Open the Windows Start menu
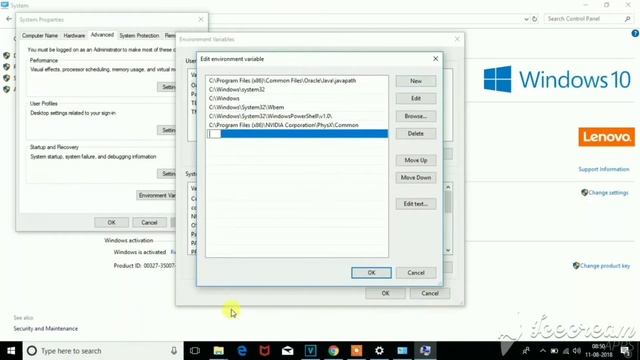Image resolution: width=640 pixels, height=360 pixels. click(11, 351)
